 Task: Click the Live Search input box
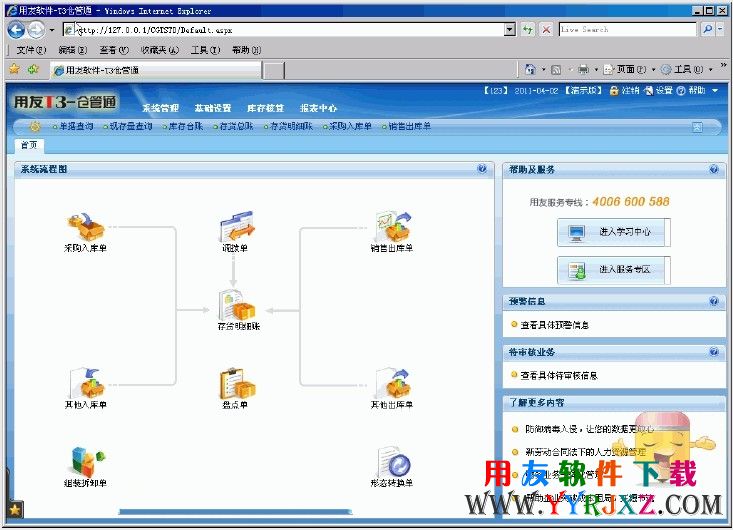(x=627, y=29)
